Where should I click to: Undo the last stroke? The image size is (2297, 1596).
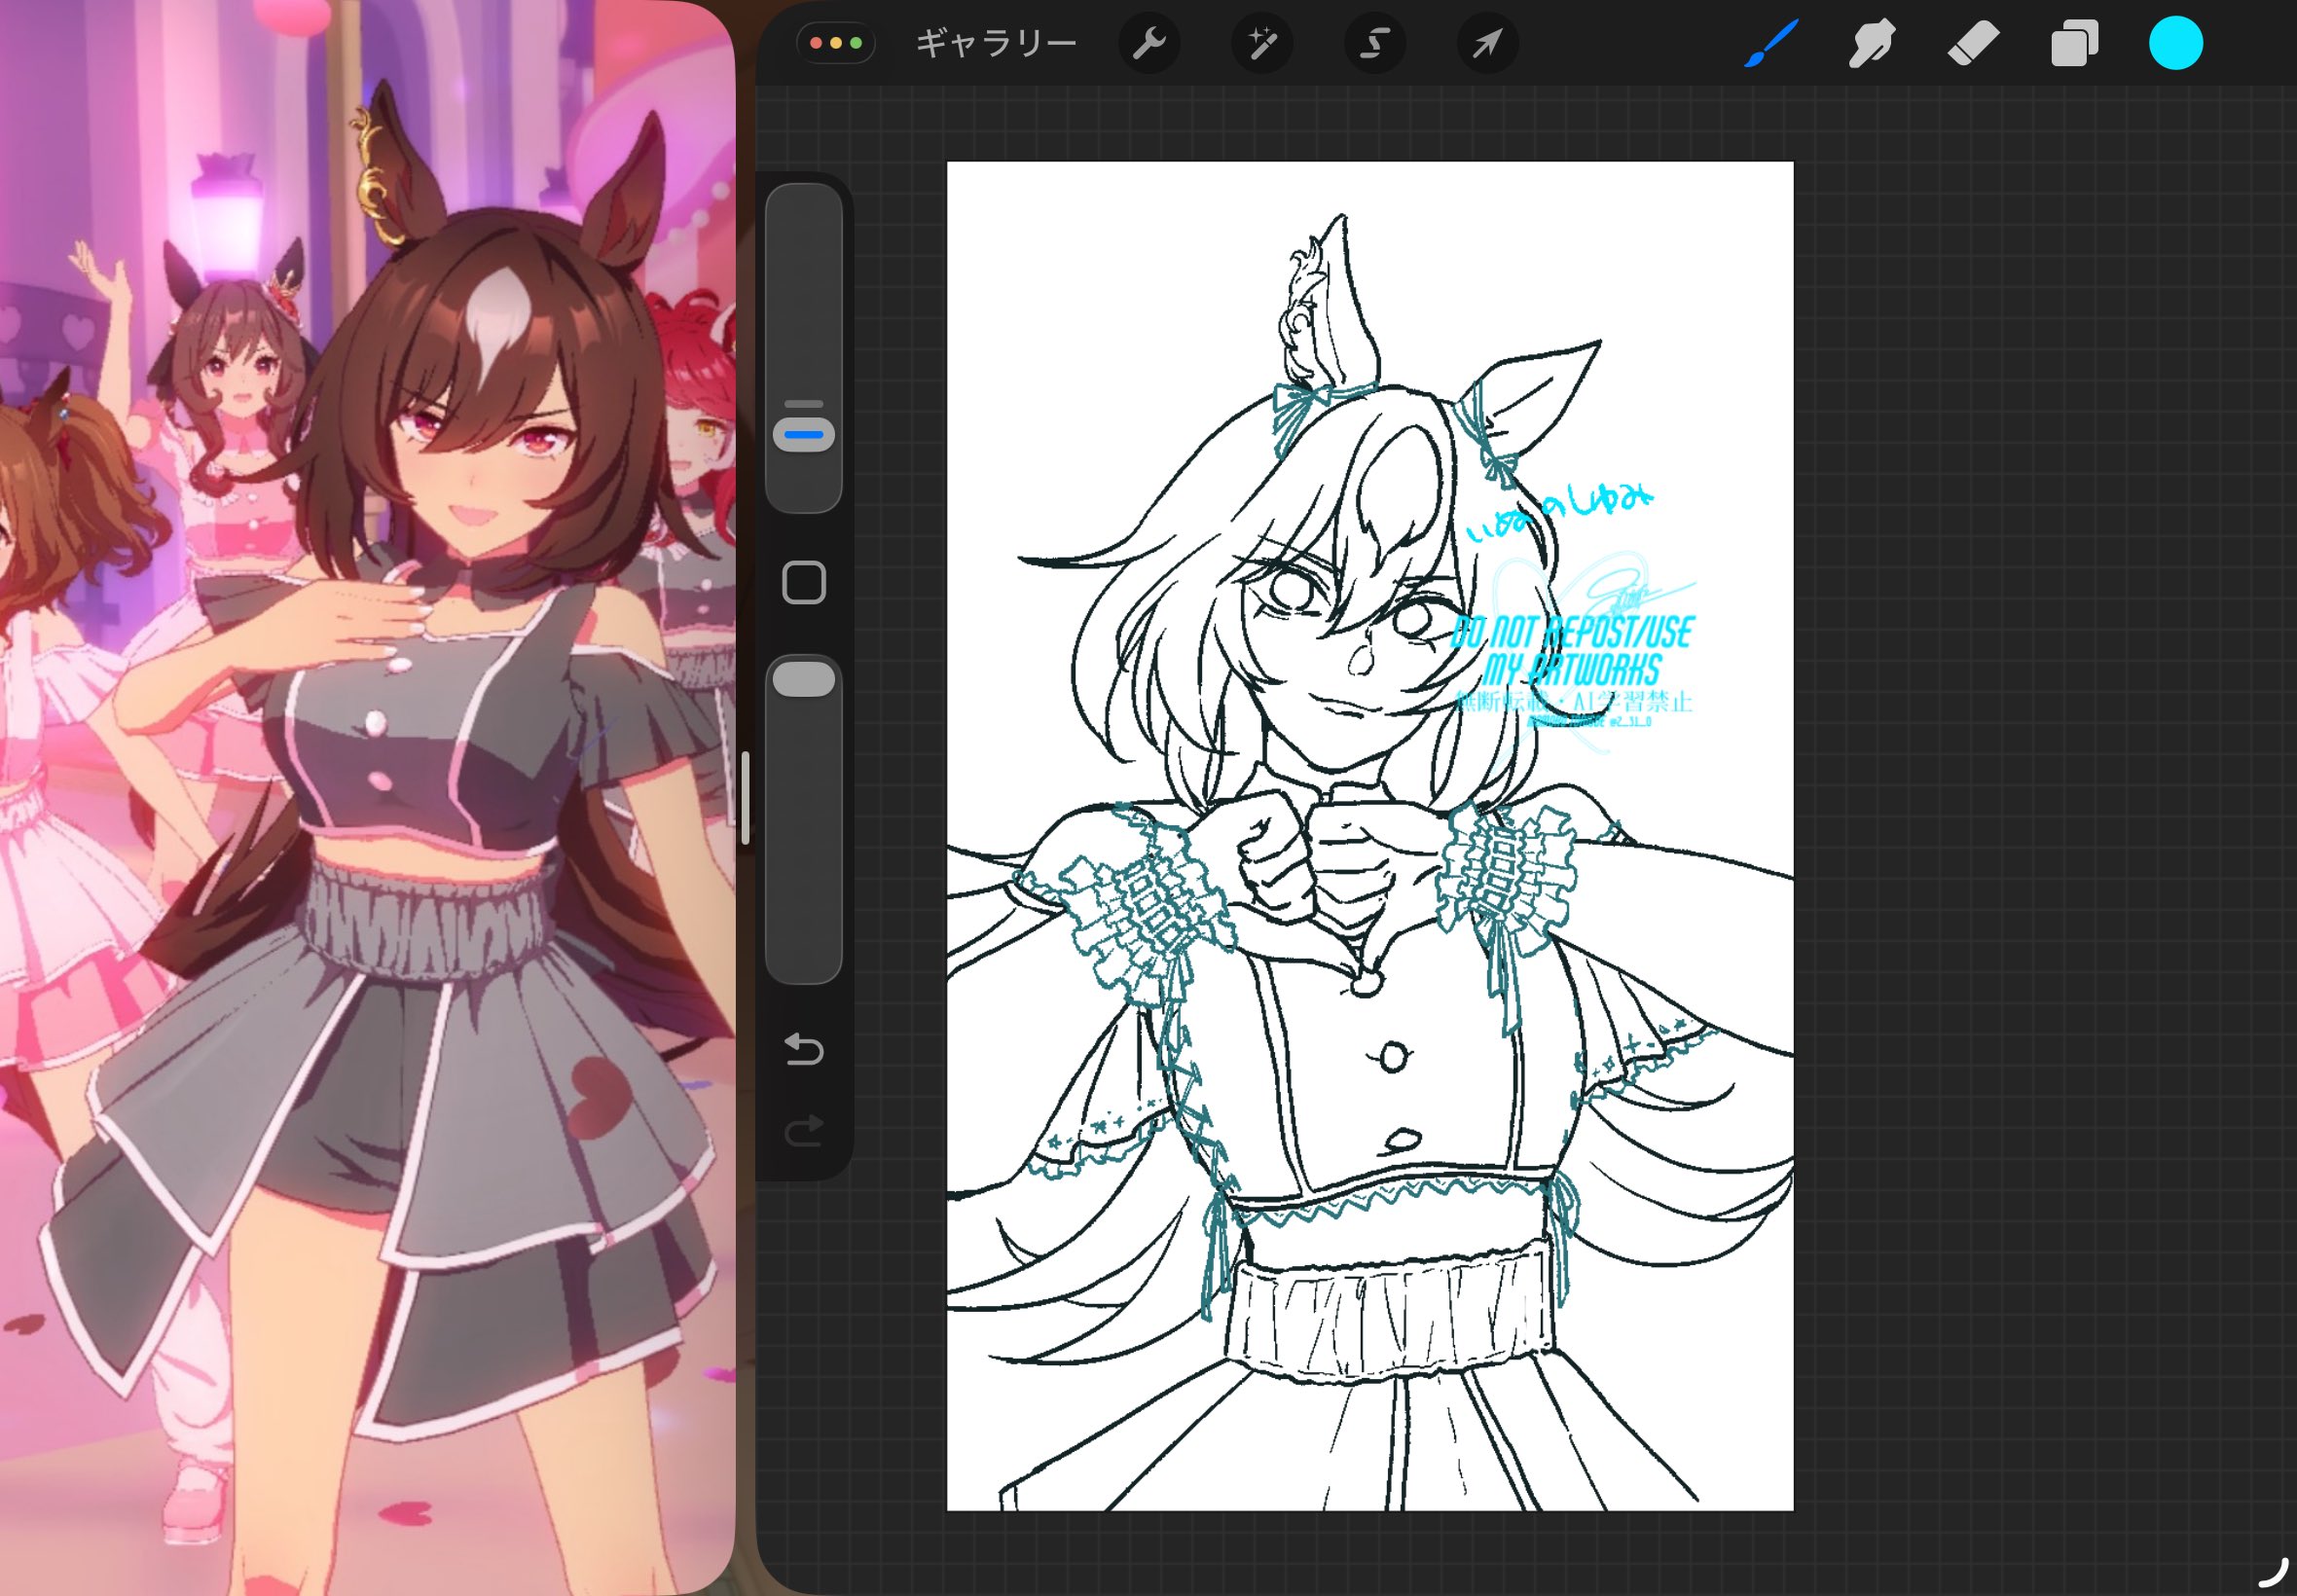tap(803, 1049)
